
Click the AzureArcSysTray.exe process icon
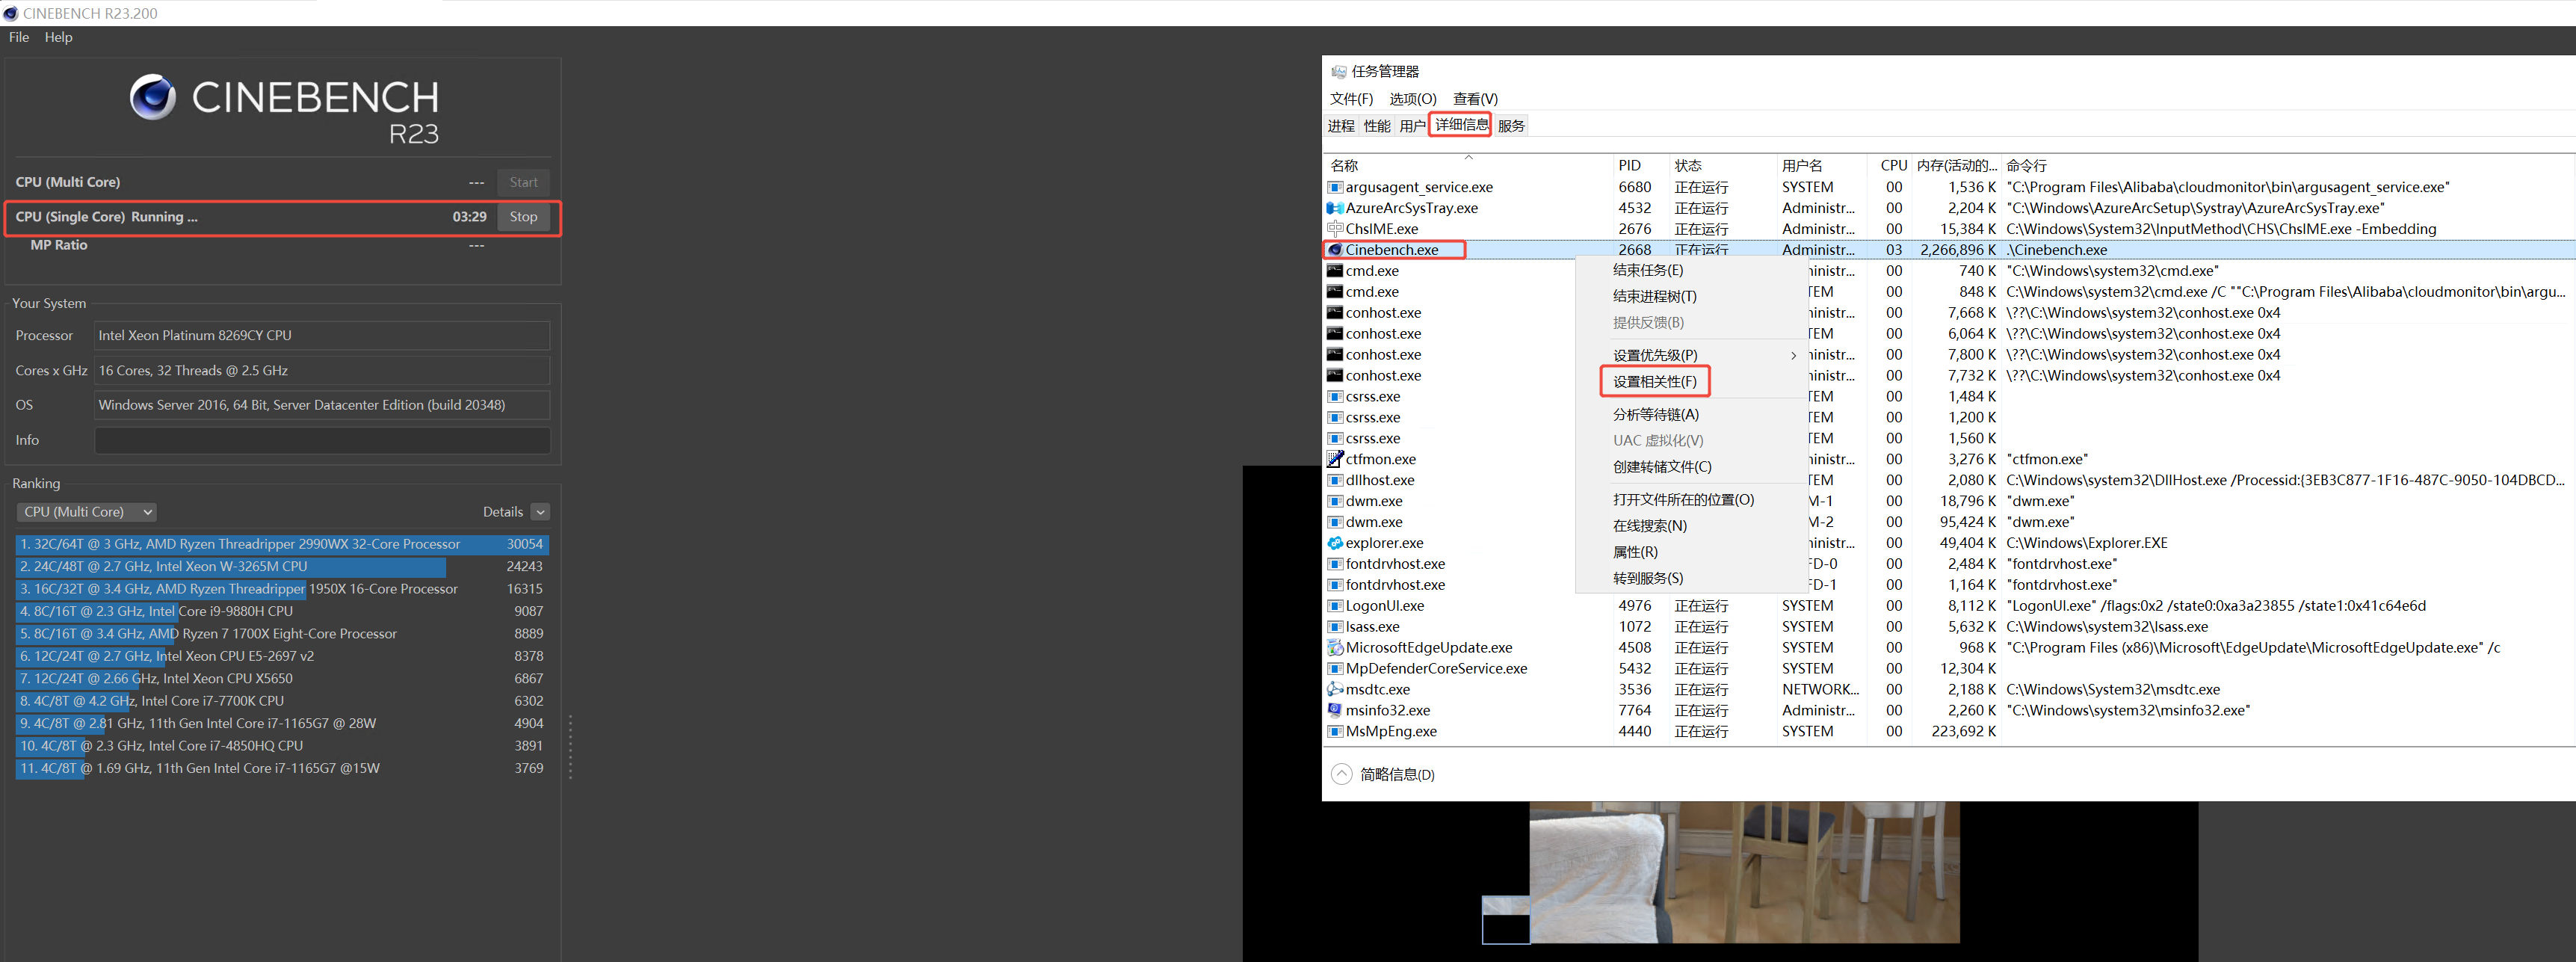coord(1335,208)
